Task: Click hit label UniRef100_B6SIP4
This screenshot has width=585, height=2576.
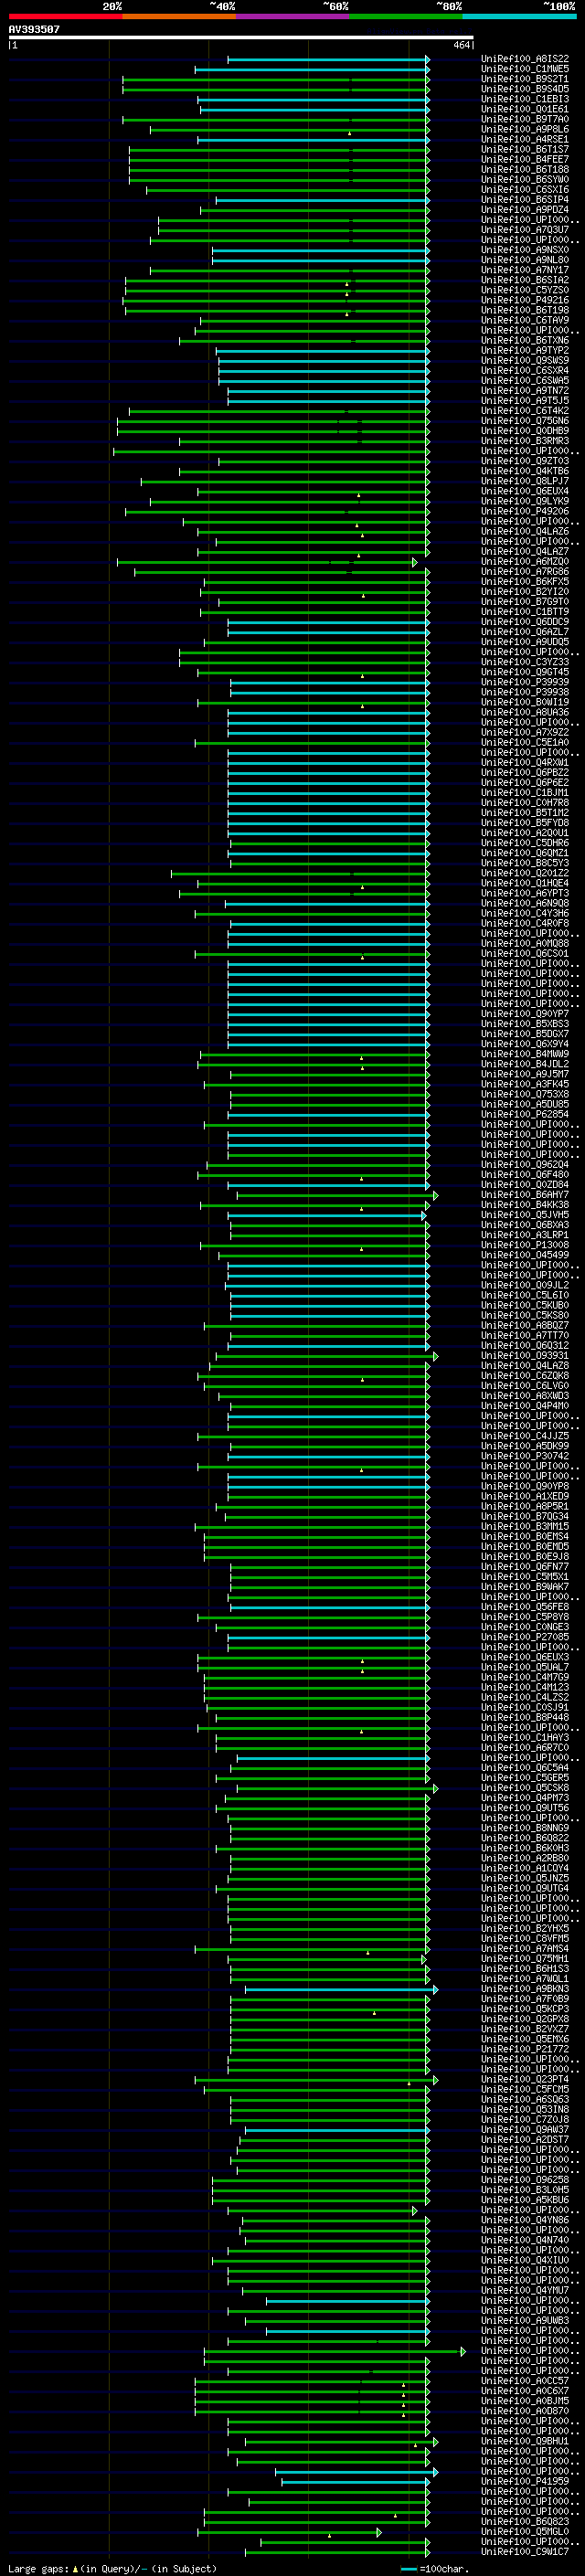Action: tap(525, 200)
